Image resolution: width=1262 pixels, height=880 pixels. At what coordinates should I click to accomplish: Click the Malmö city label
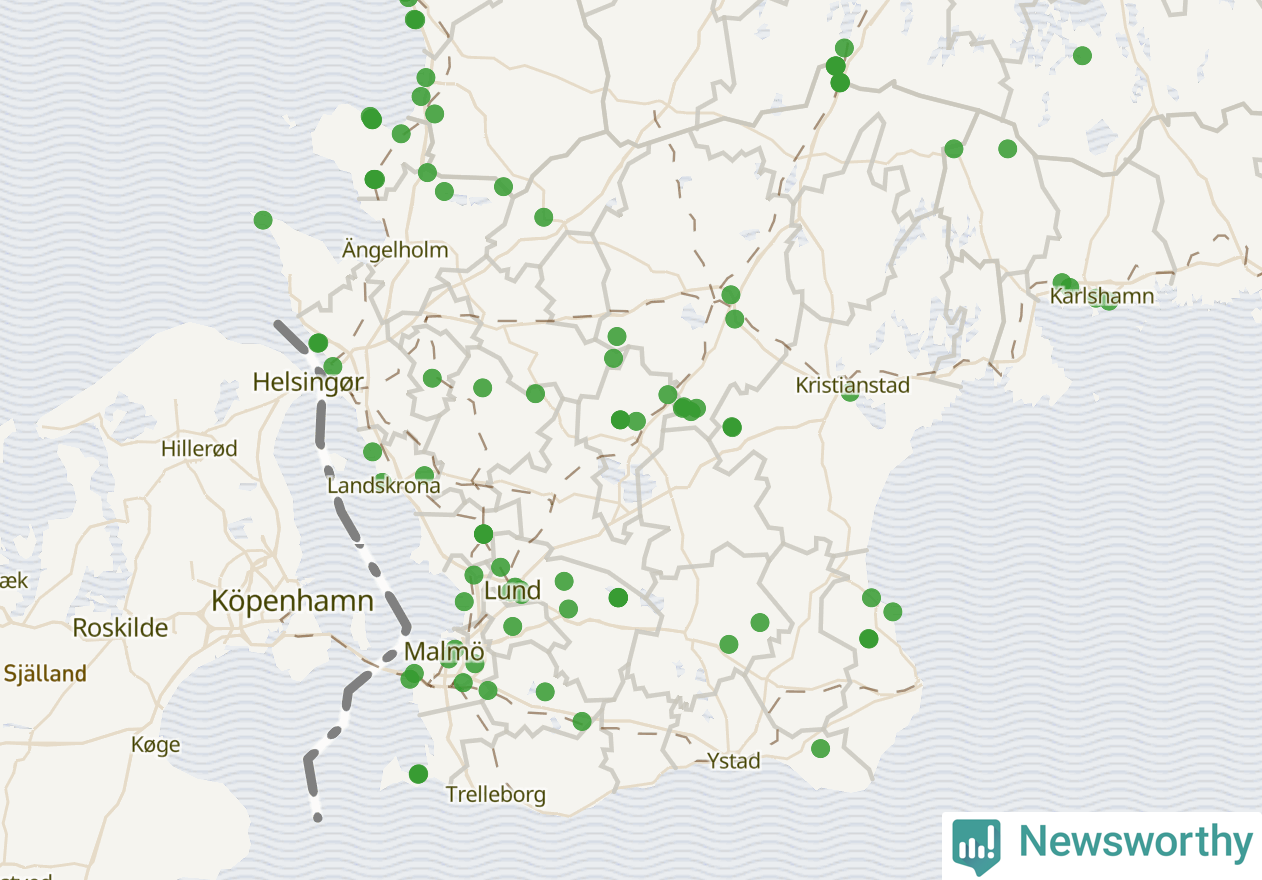[444, 652]
